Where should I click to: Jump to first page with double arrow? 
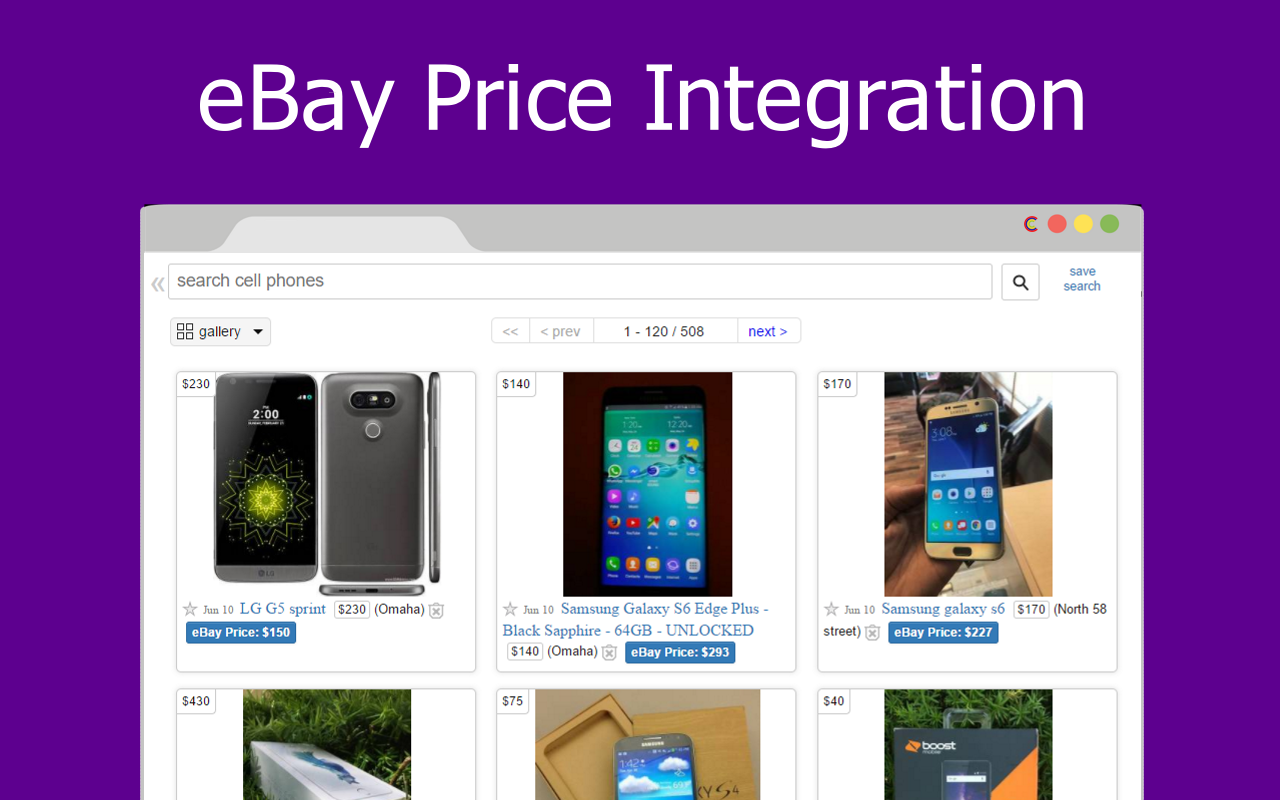pos(510,331)
